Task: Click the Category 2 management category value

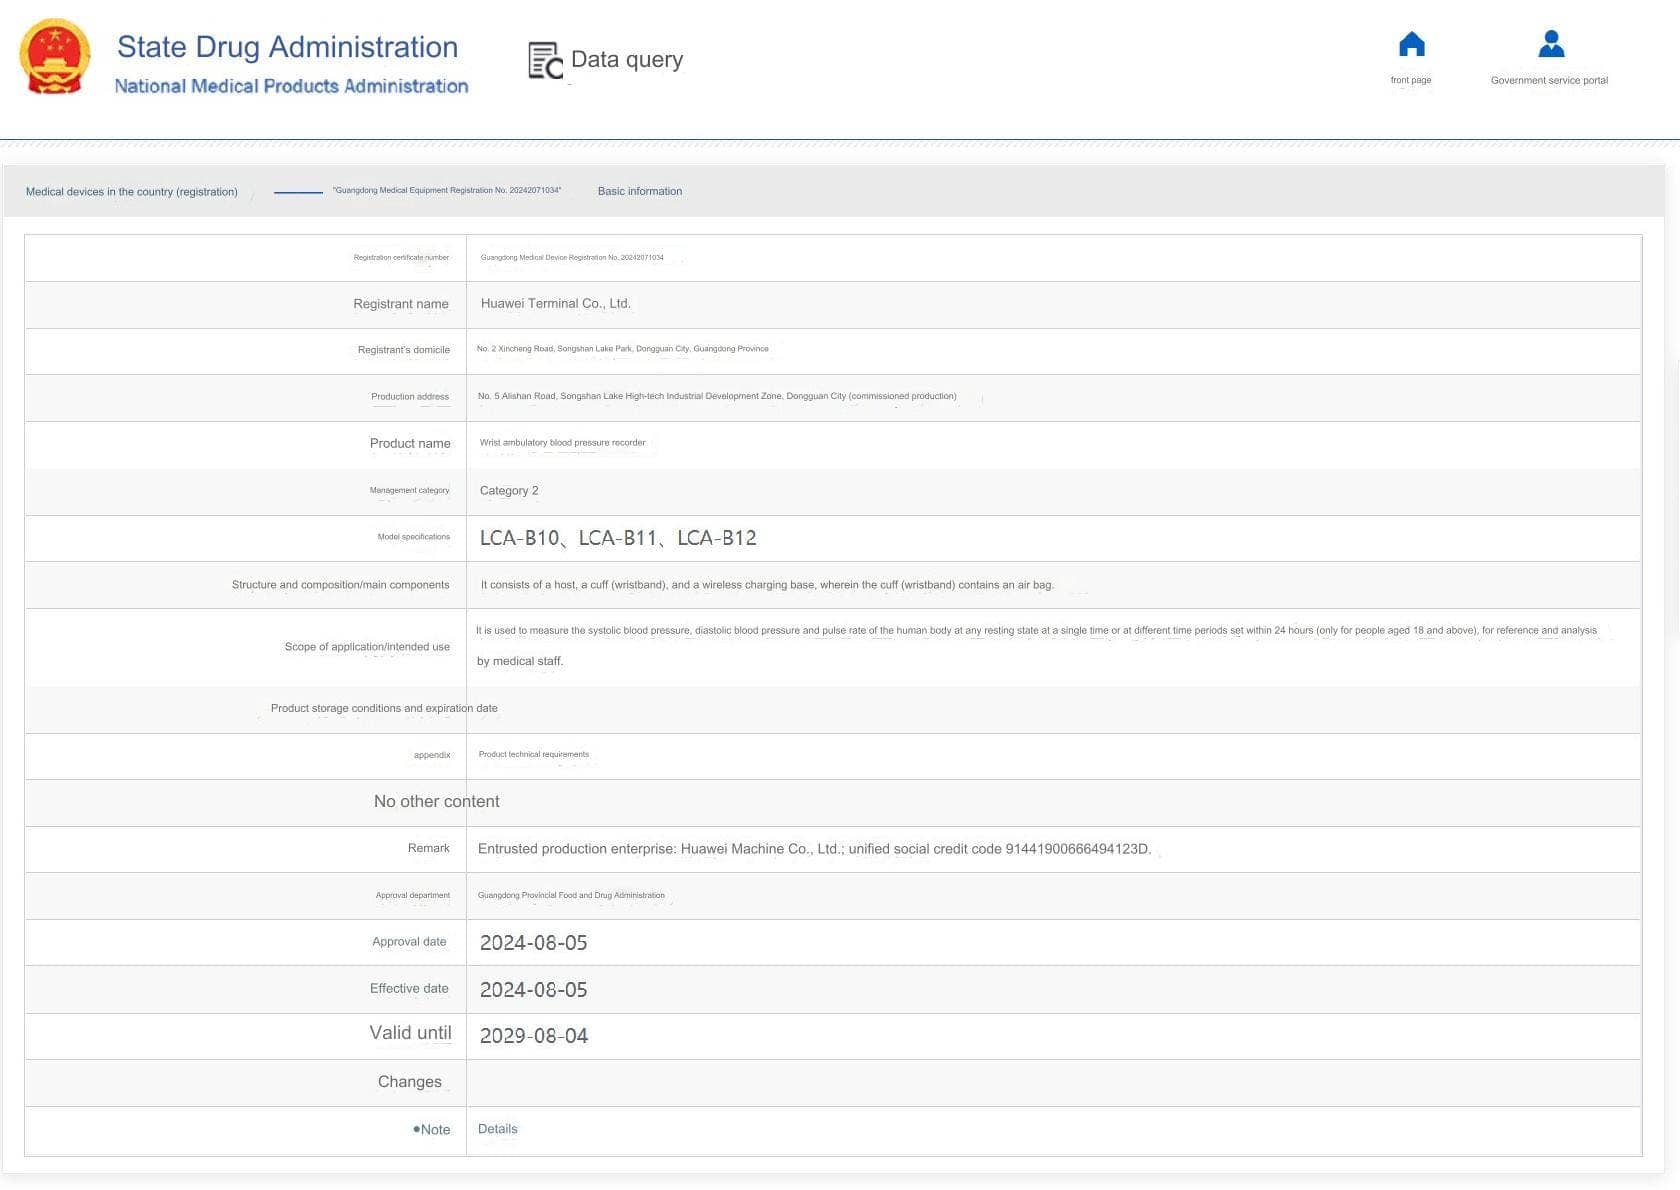Action: coord(508,491)
